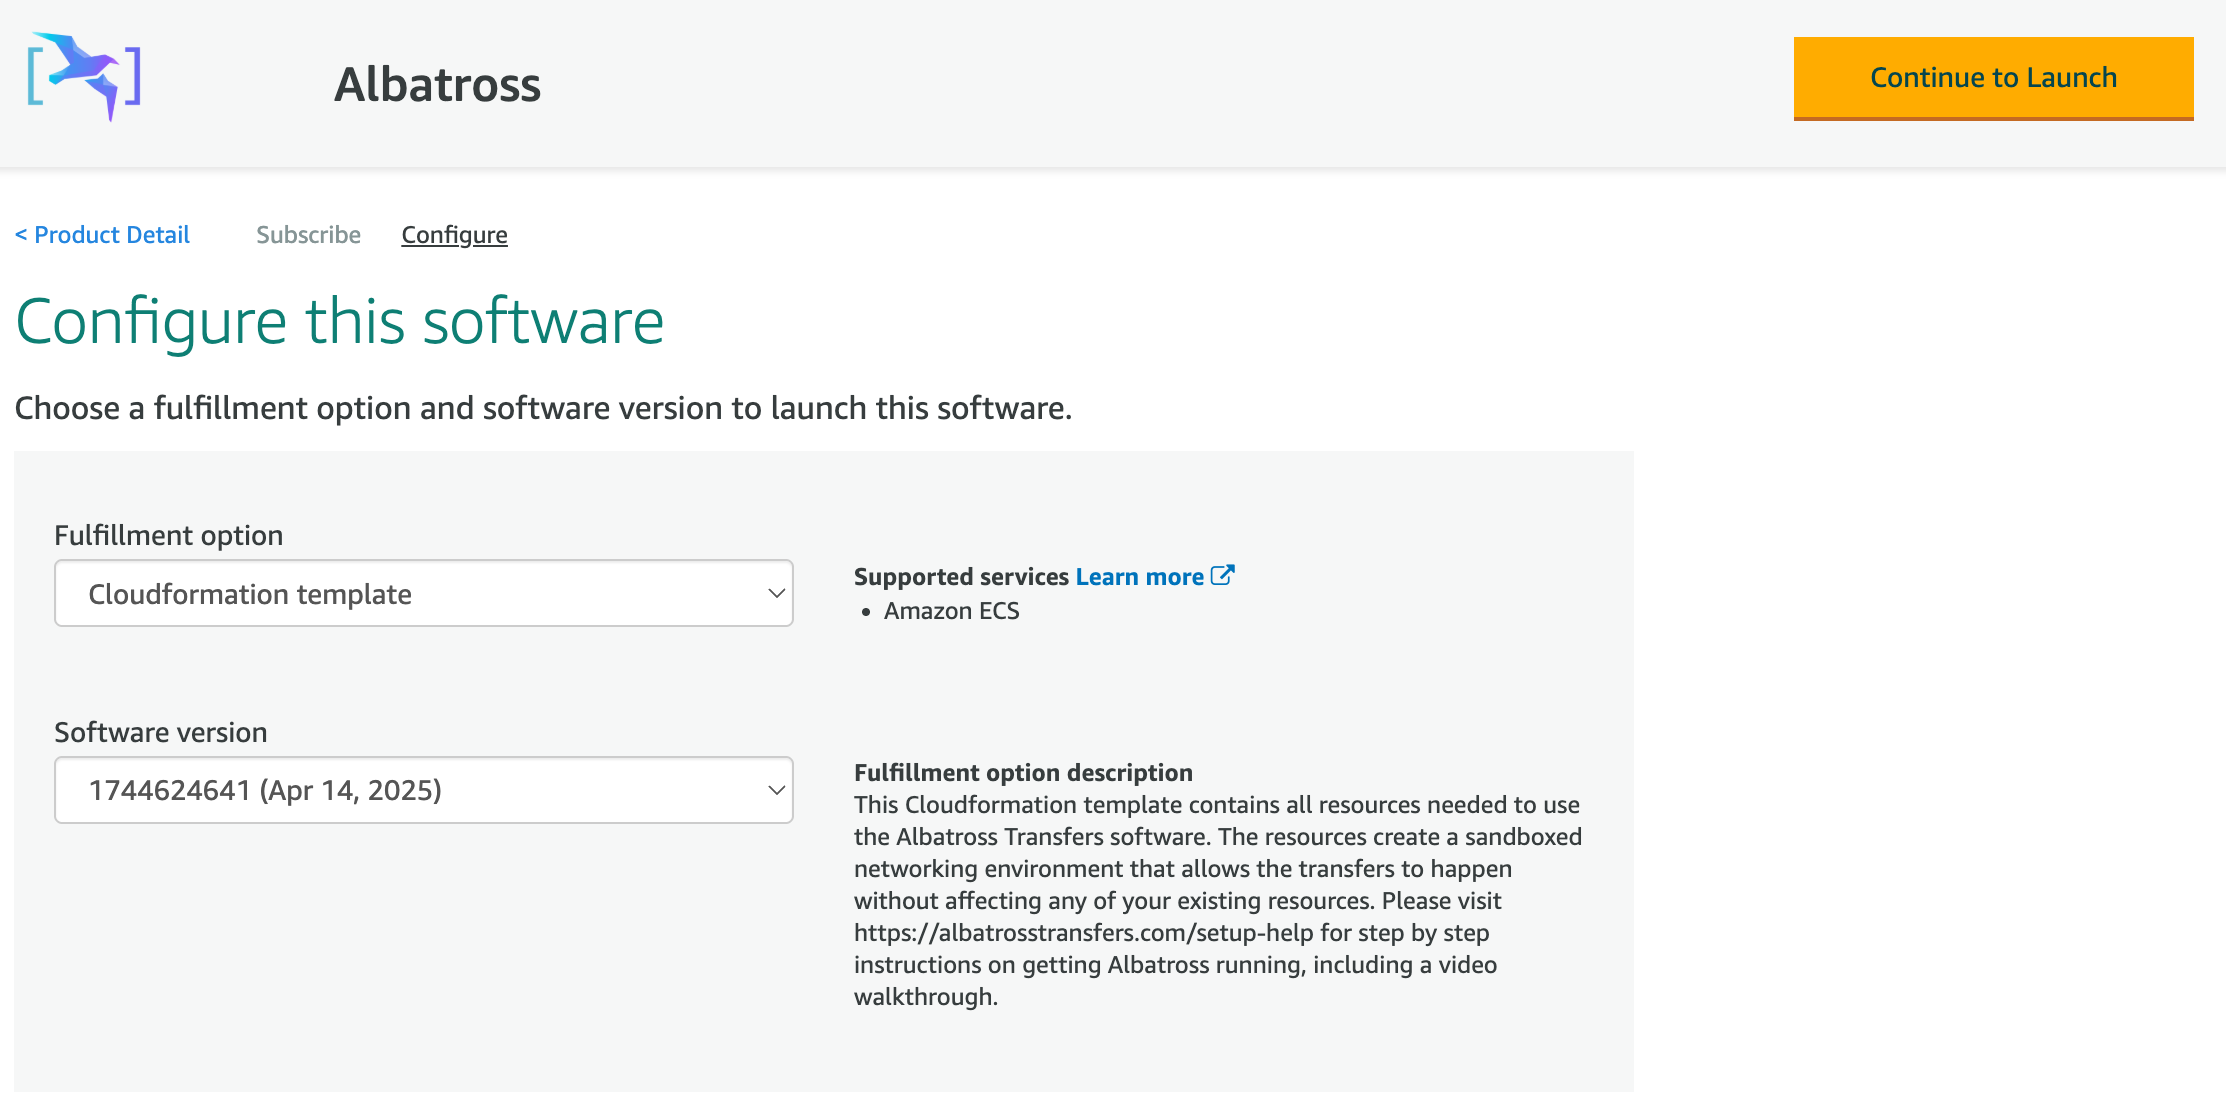The image size is (2226, 1104).
Task: Click the Albatross bird logo
Action: tap(84, 76)
